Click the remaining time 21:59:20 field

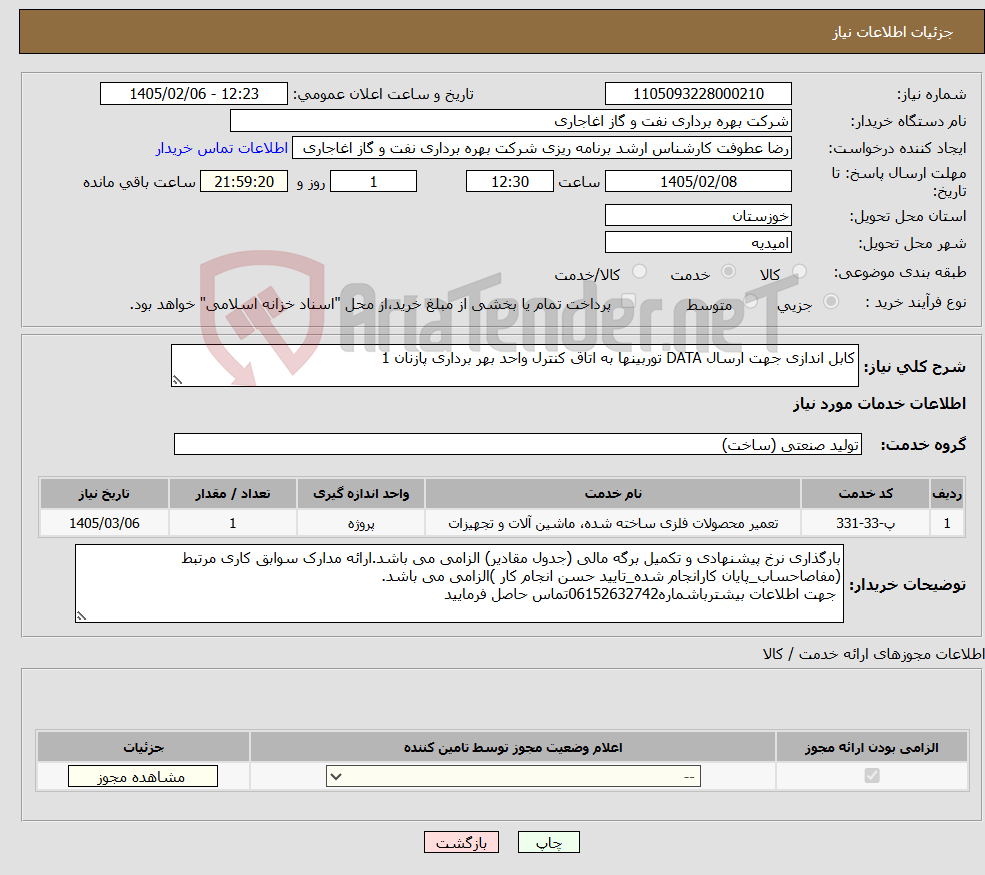[244, 182]
